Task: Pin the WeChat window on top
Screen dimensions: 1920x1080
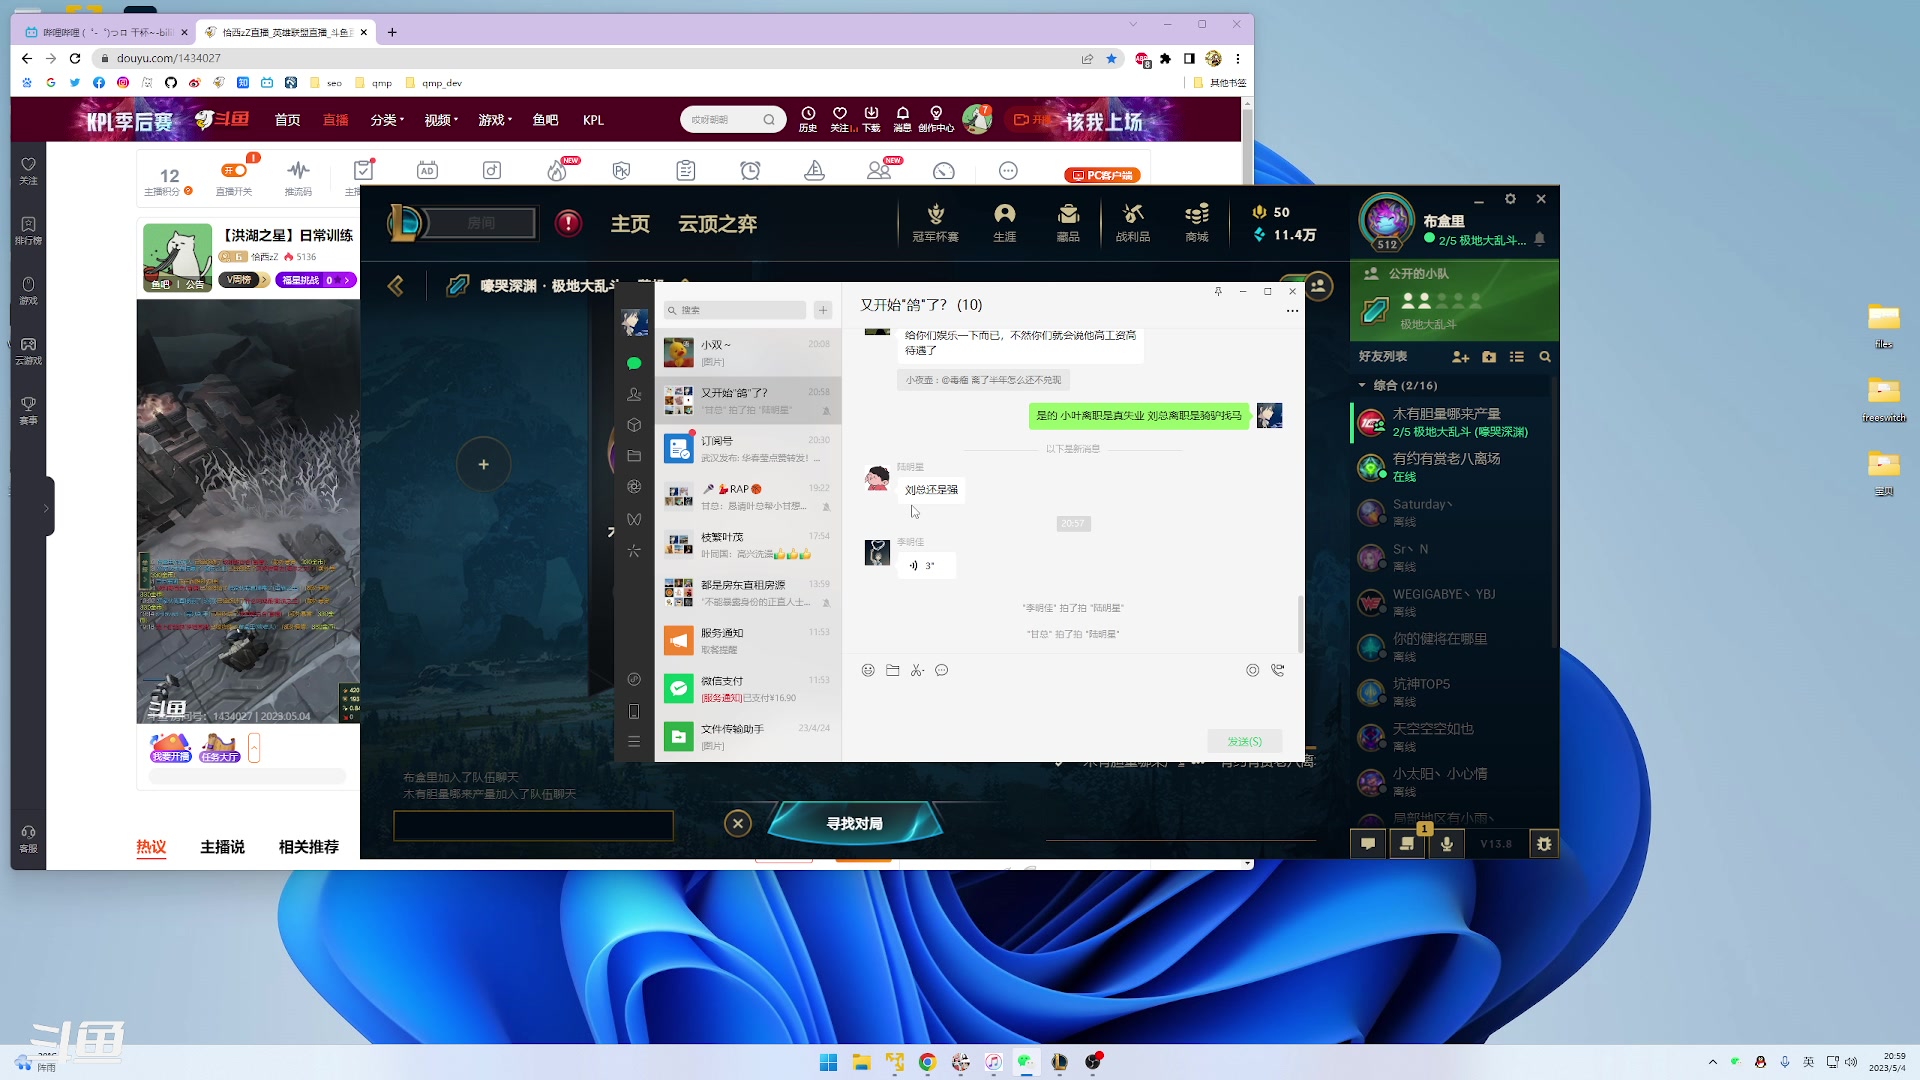Action: pos(1218,291)
